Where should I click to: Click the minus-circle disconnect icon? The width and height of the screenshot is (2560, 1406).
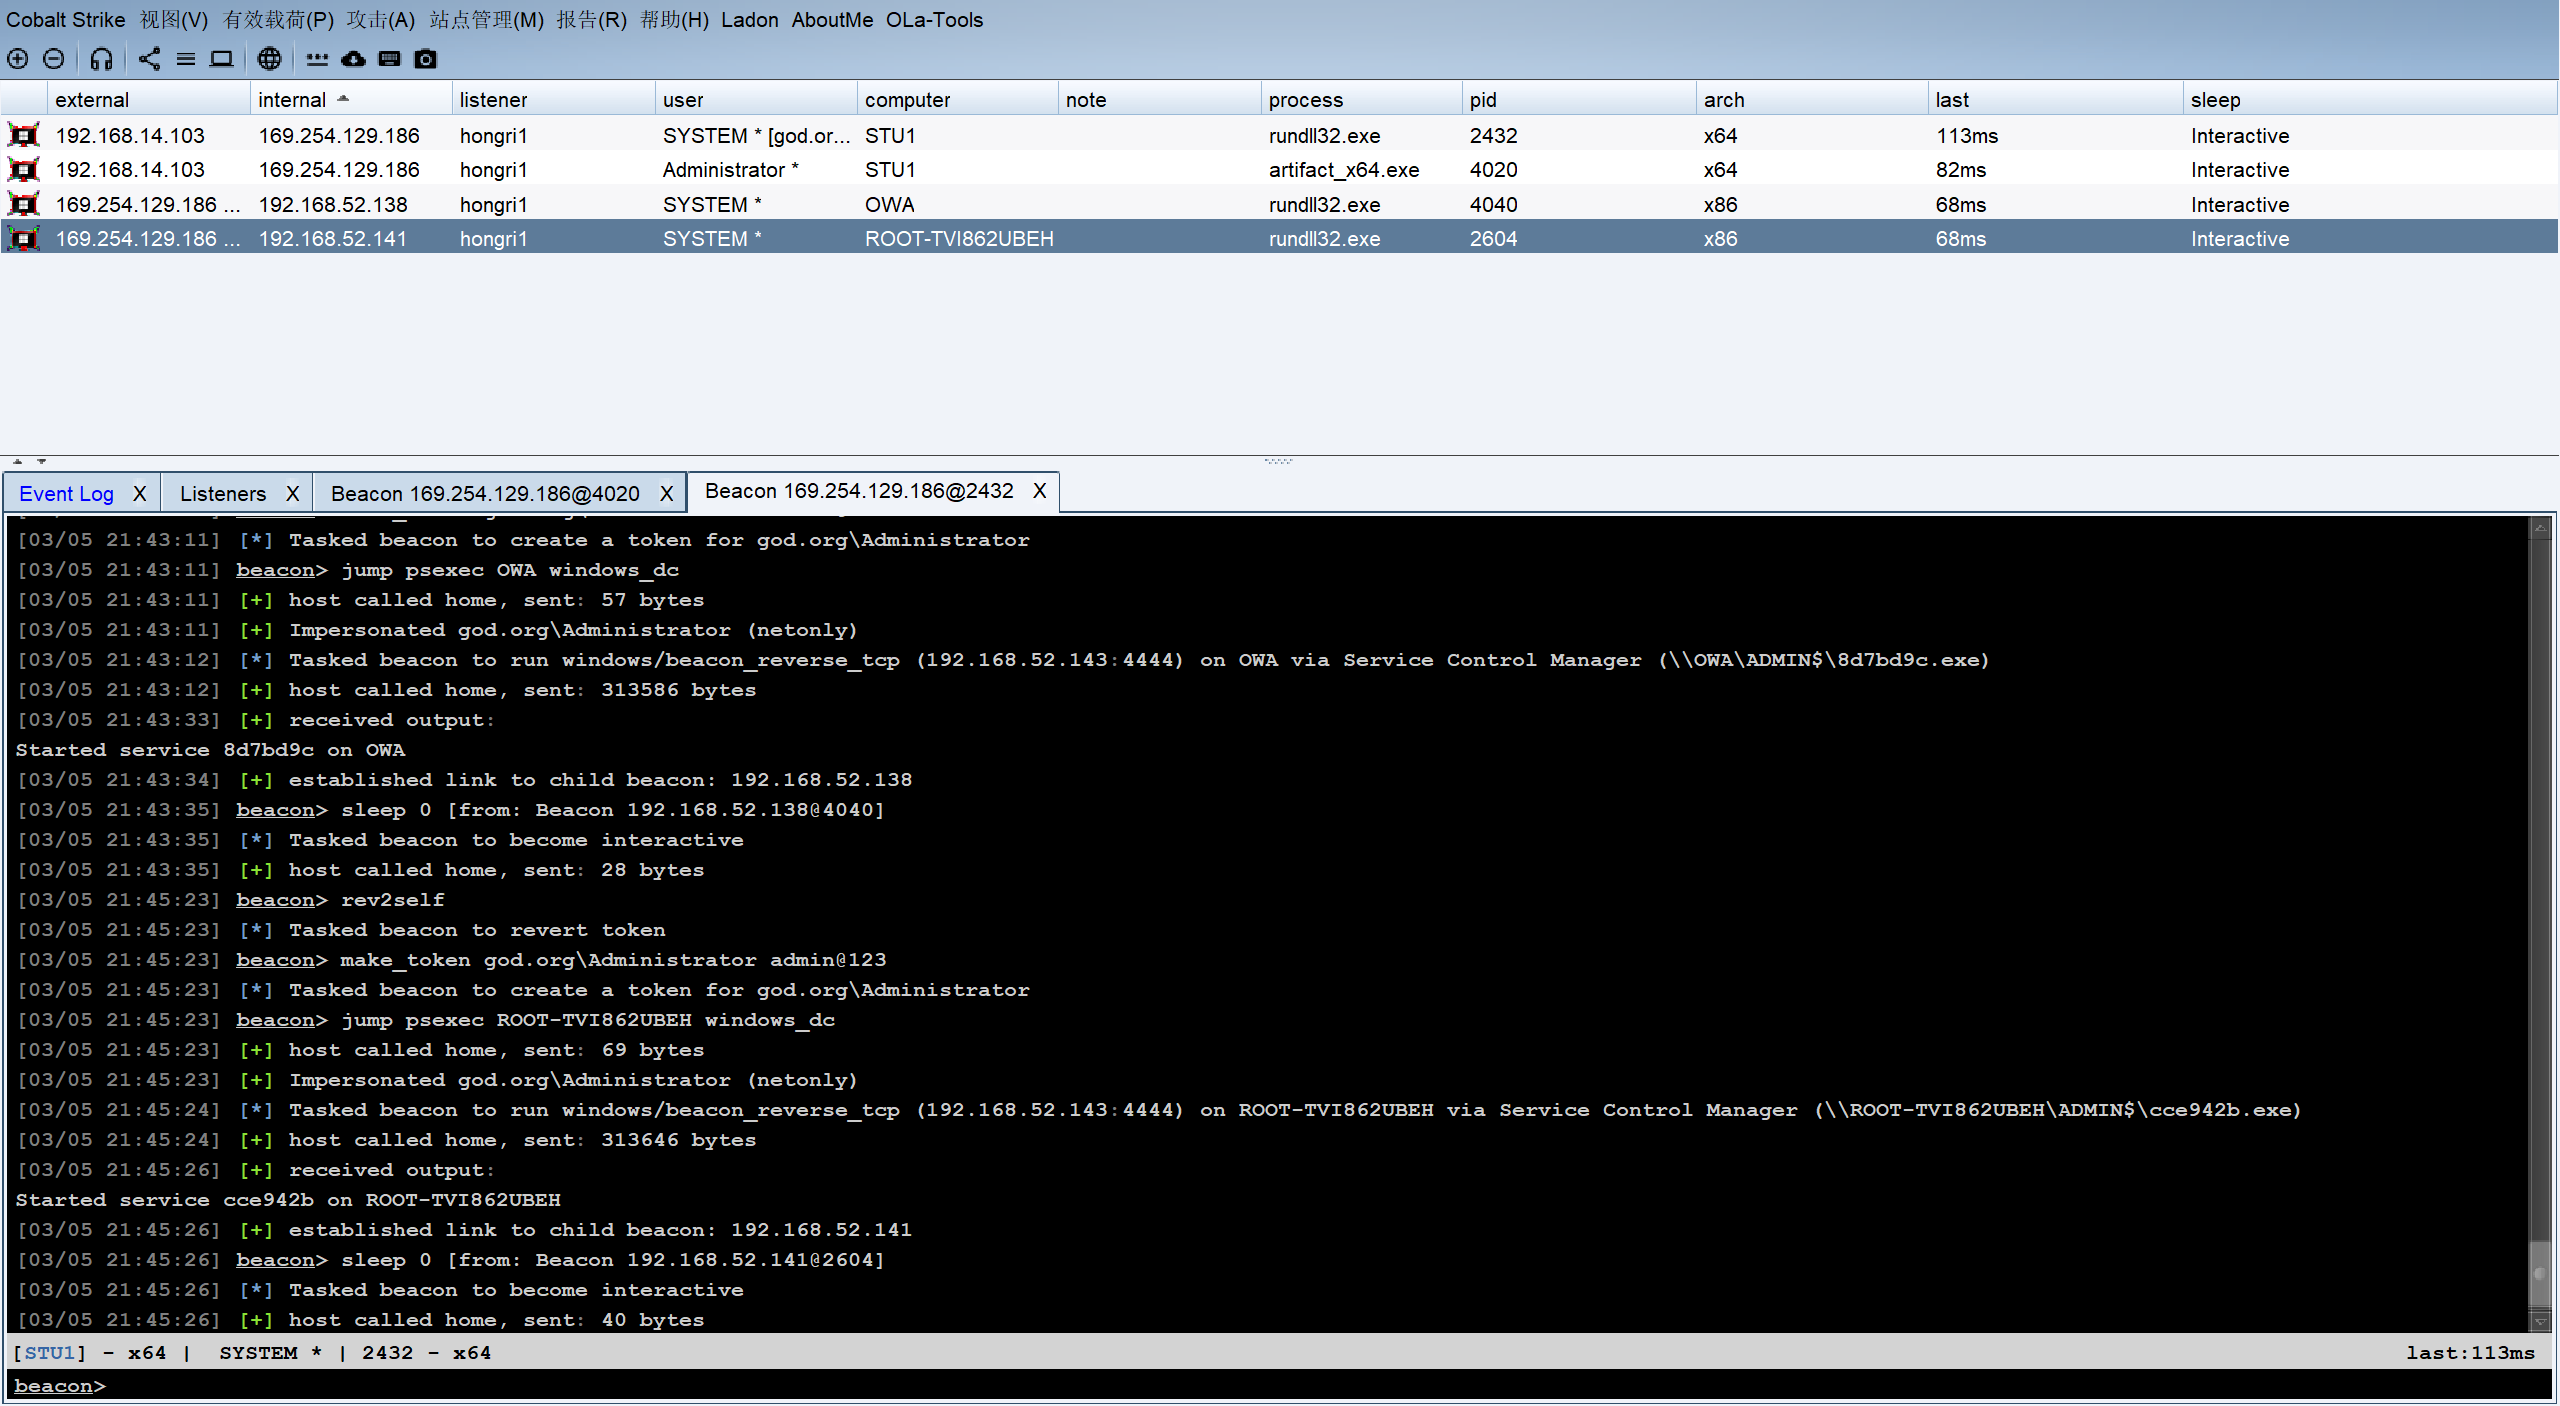tap(54, 59)
